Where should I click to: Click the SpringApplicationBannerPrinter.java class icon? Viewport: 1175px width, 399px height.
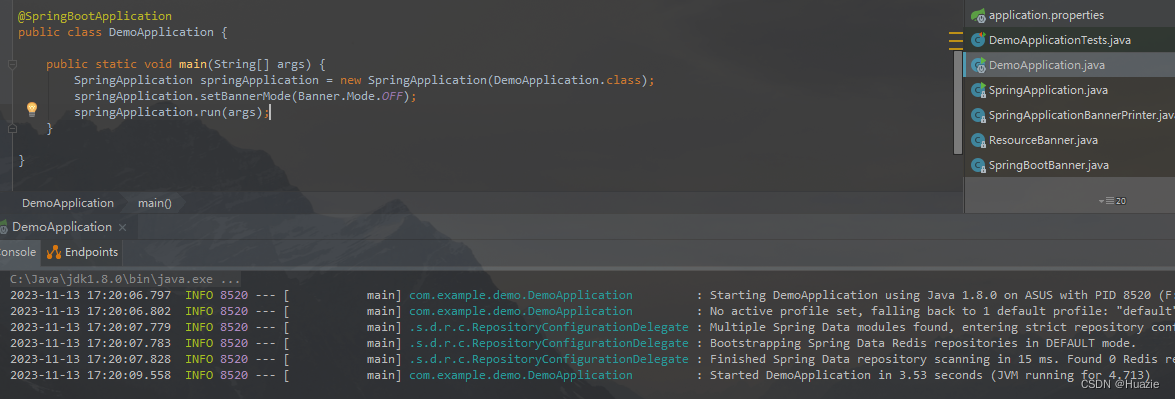978,115
